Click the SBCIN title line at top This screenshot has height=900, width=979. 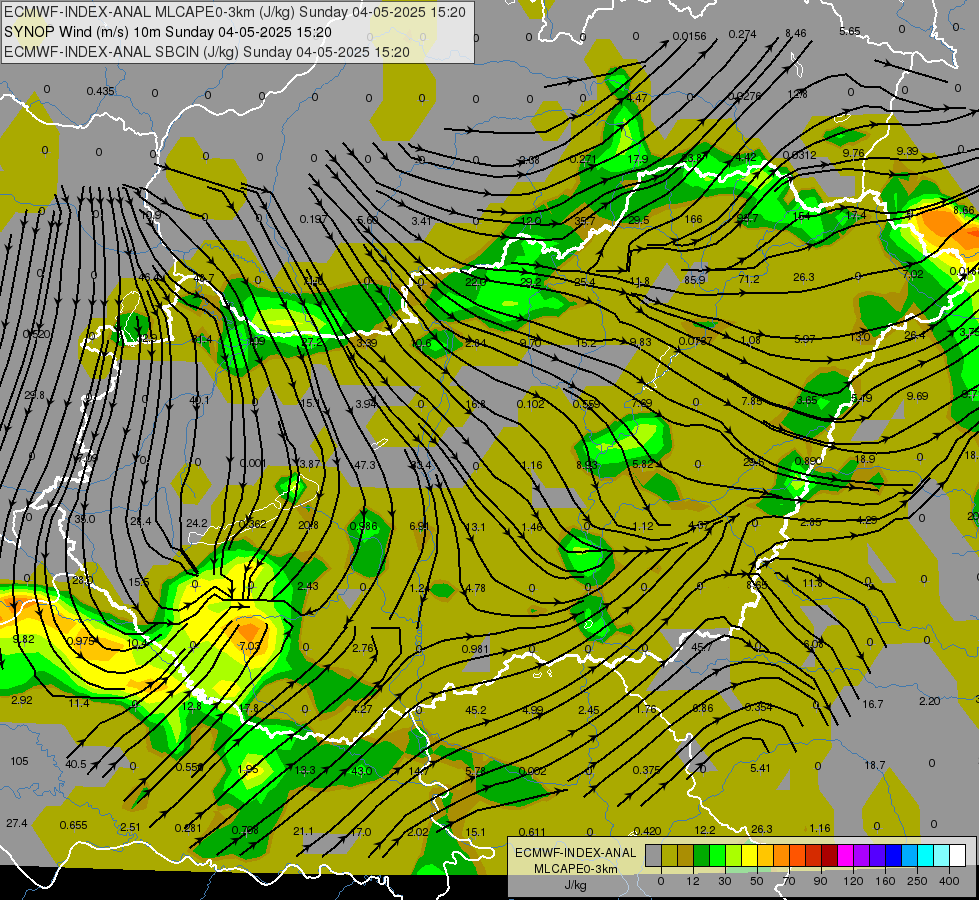click(207, 52)
